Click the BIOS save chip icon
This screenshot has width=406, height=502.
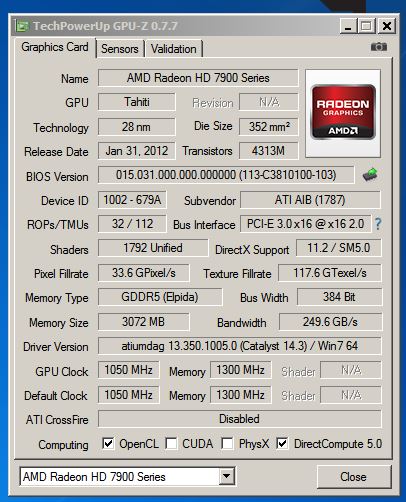tap(370, 175)
